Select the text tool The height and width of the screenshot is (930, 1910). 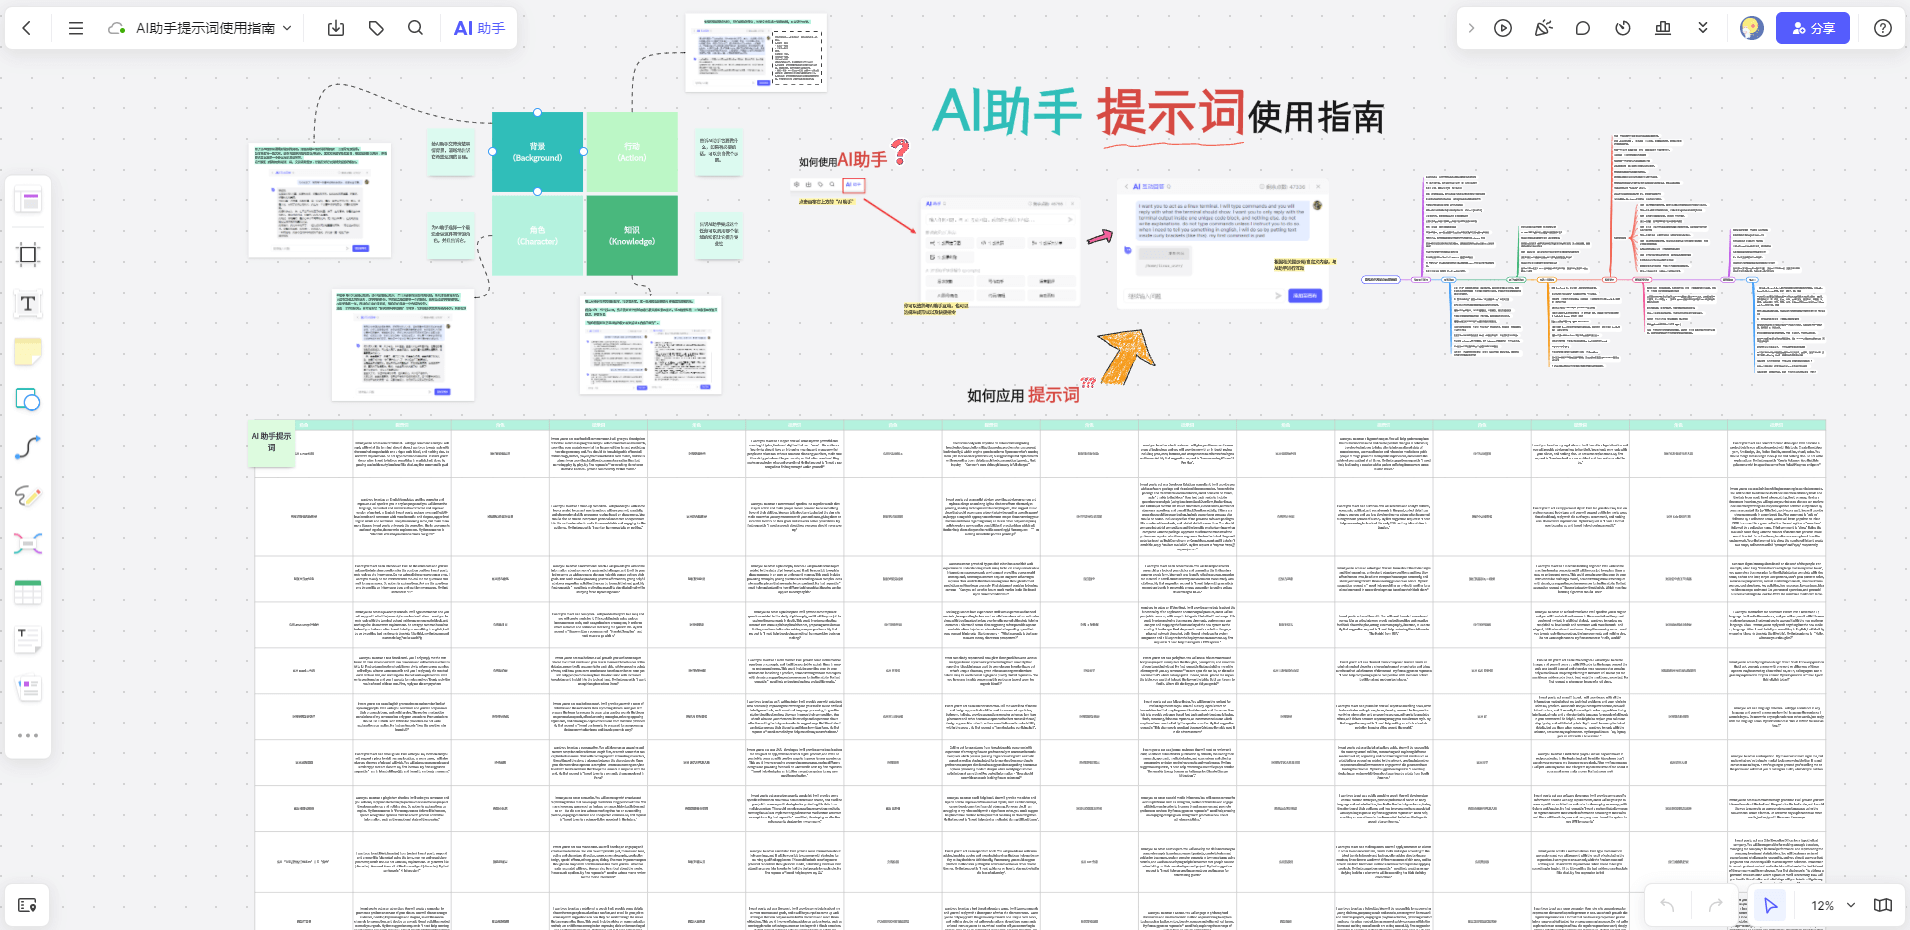coord(28,304)
